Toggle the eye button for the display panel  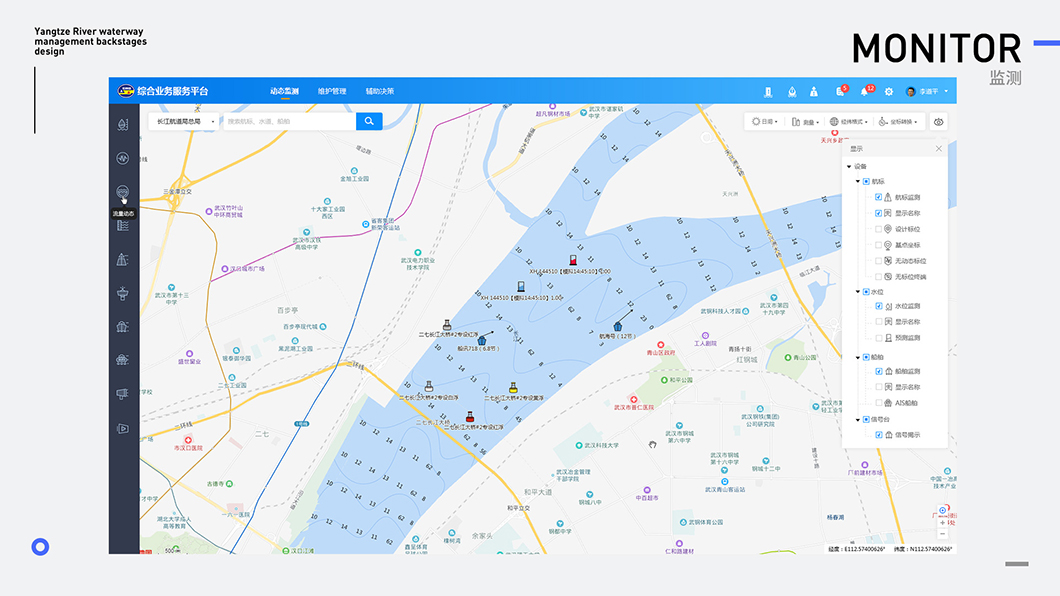coord(939,122)
